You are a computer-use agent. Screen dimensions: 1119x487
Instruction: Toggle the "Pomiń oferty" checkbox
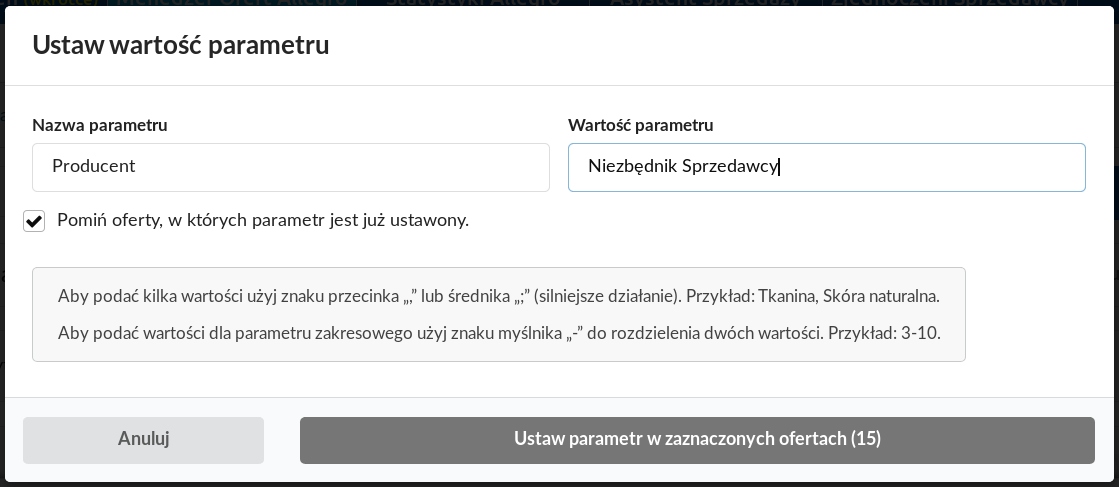pyautogui.click(x=34, y=221)
